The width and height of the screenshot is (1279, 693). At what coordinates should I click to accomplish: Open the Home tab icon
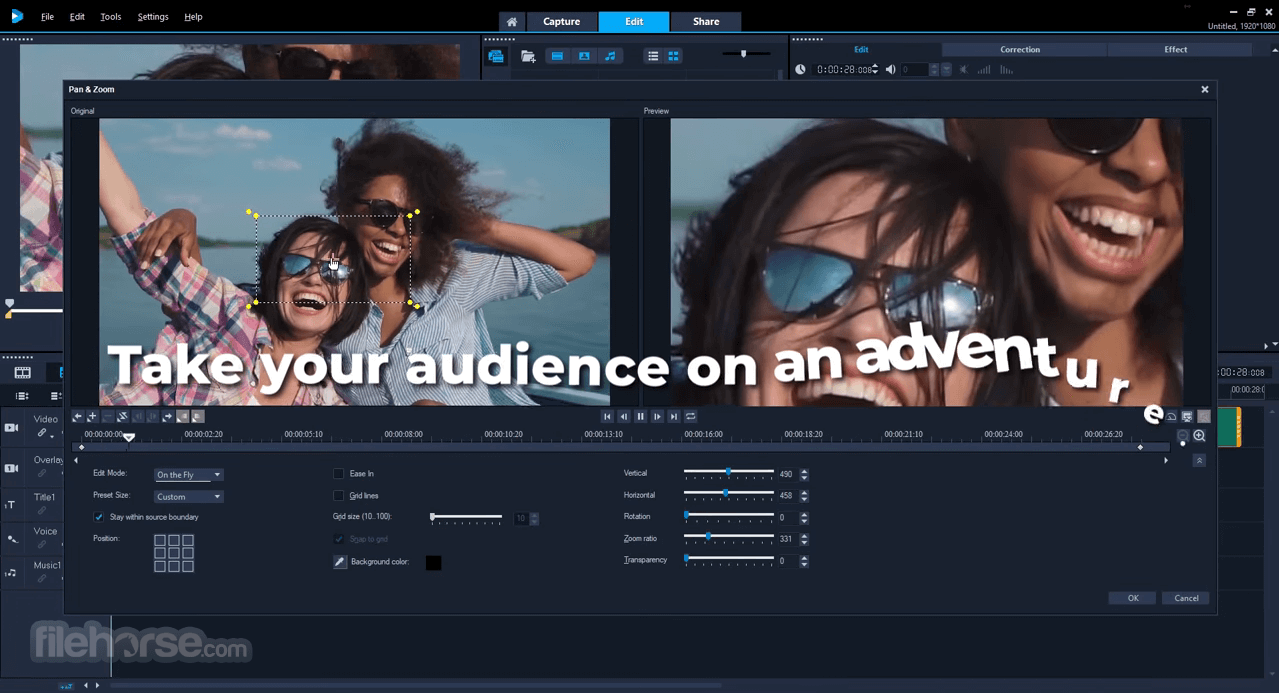tap(511, 21)
